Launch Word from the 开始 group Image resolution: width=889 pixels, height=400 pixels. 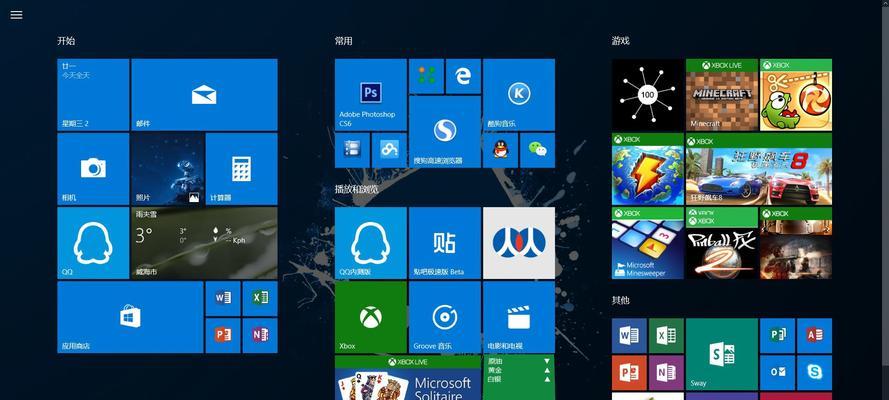click(x=223, y=299)
